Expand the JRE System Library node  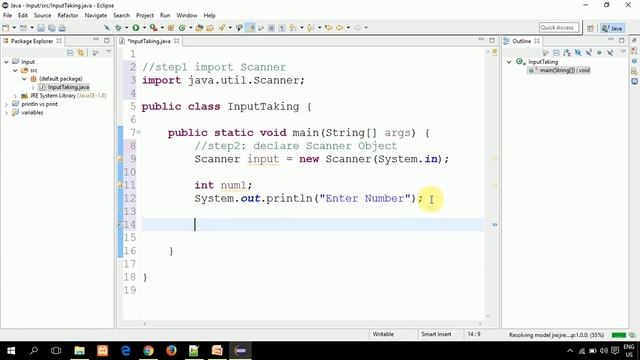pyautogui.click(x=15, y=96)
